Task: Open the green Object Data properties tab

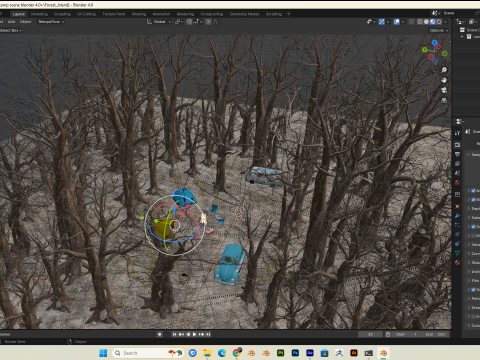Action: [457, 253]
